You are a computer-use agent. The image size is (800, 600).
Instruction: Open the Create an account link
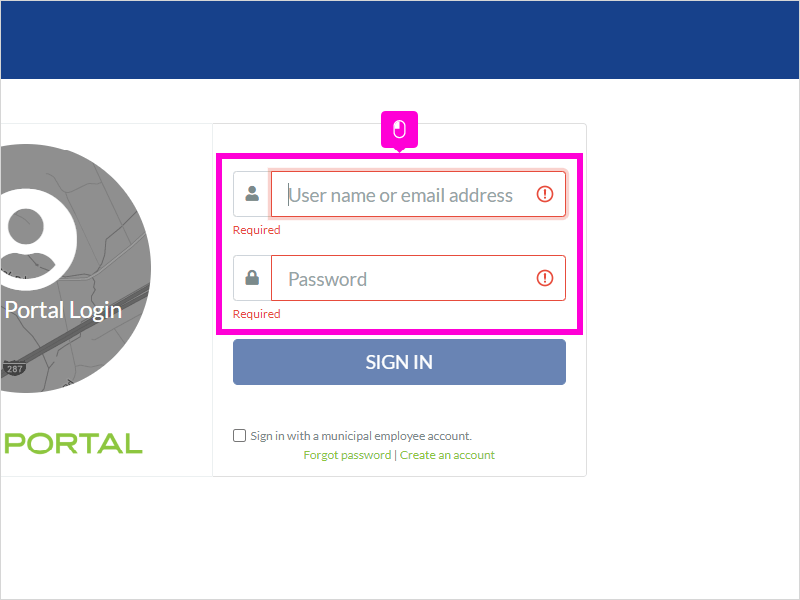(x=447, y=455)
